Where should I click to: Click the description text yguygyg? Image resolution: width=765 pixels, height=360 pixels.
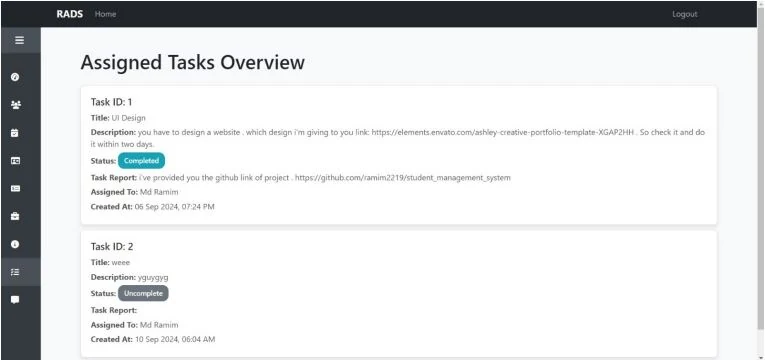pyautogui.click(x=153, y=278)
